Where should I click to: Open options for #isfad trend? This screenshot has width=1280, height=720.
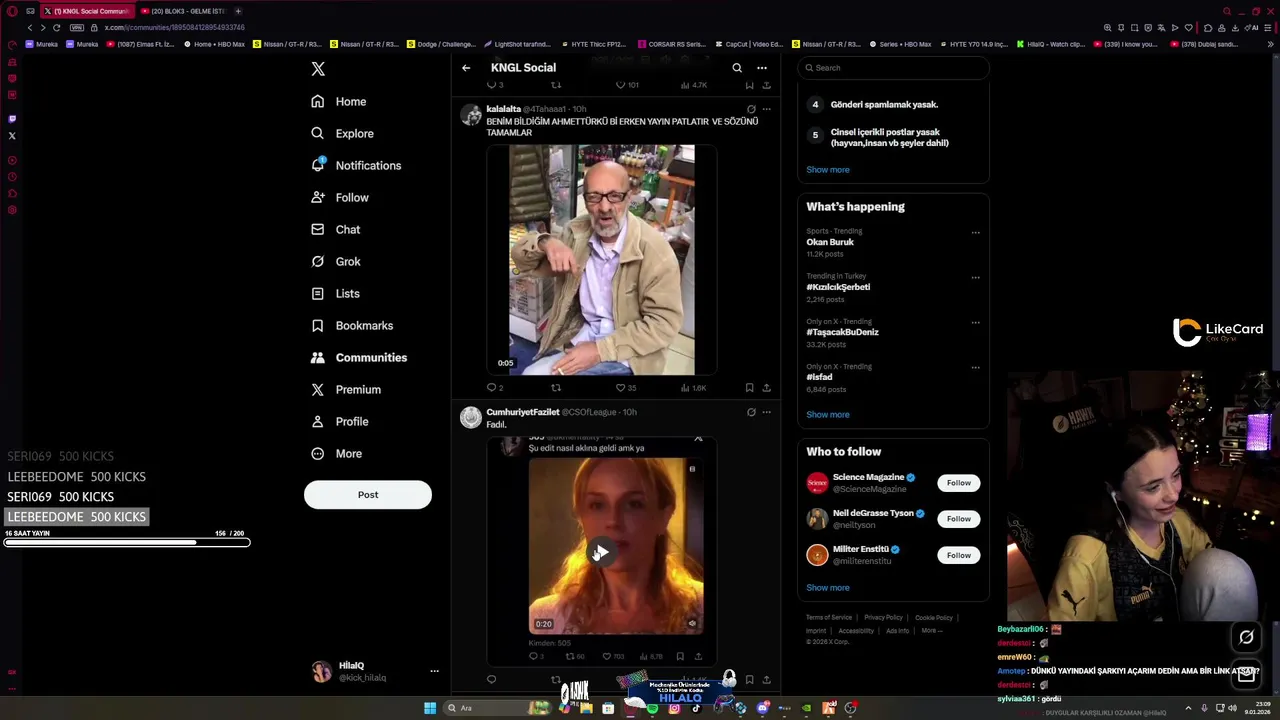976,368
